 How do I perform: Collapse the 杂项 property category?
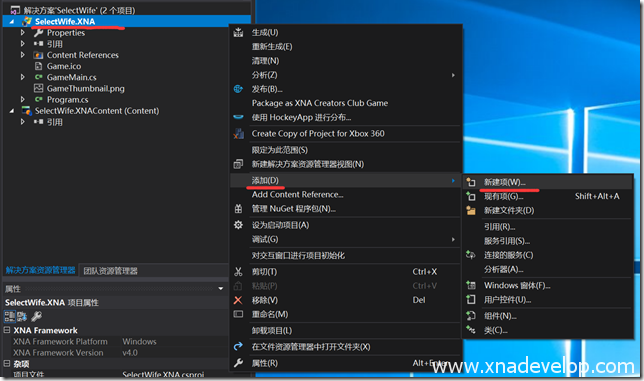(x=7, y=363)
